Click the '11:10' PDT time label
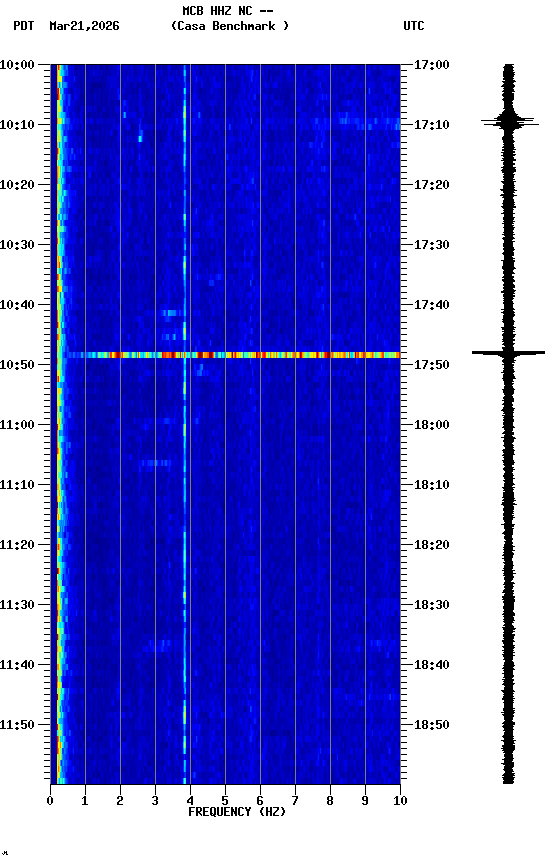Screen dimensions: 552x864 [x=17, y=485]
